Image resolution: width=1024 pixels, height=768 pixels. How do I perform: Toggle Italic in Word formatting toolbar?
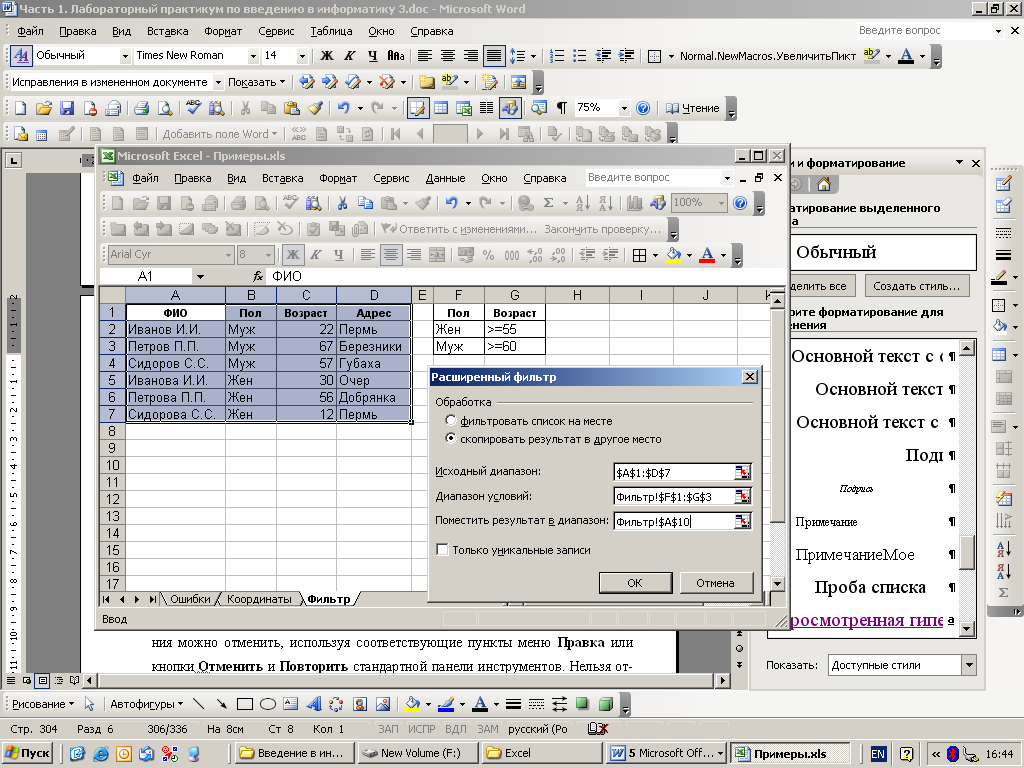click(350, 56)
